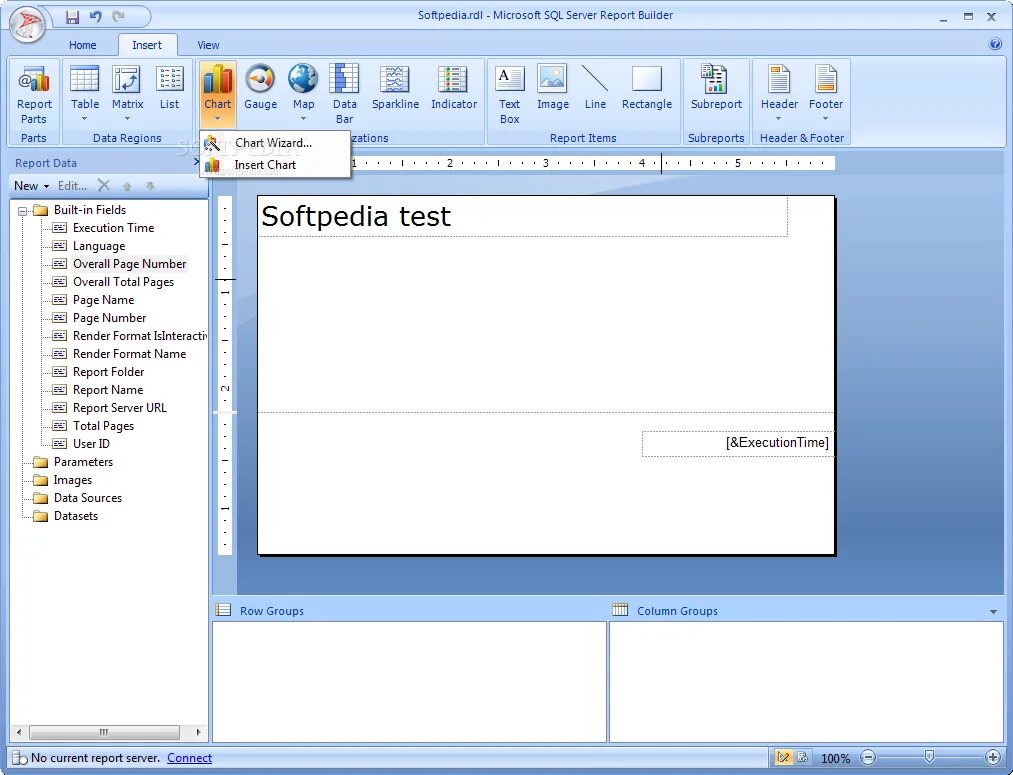Select the Render Format Name field
Image resolution: width=1013 pixels, height=775 pixels.
click(129, 354)
